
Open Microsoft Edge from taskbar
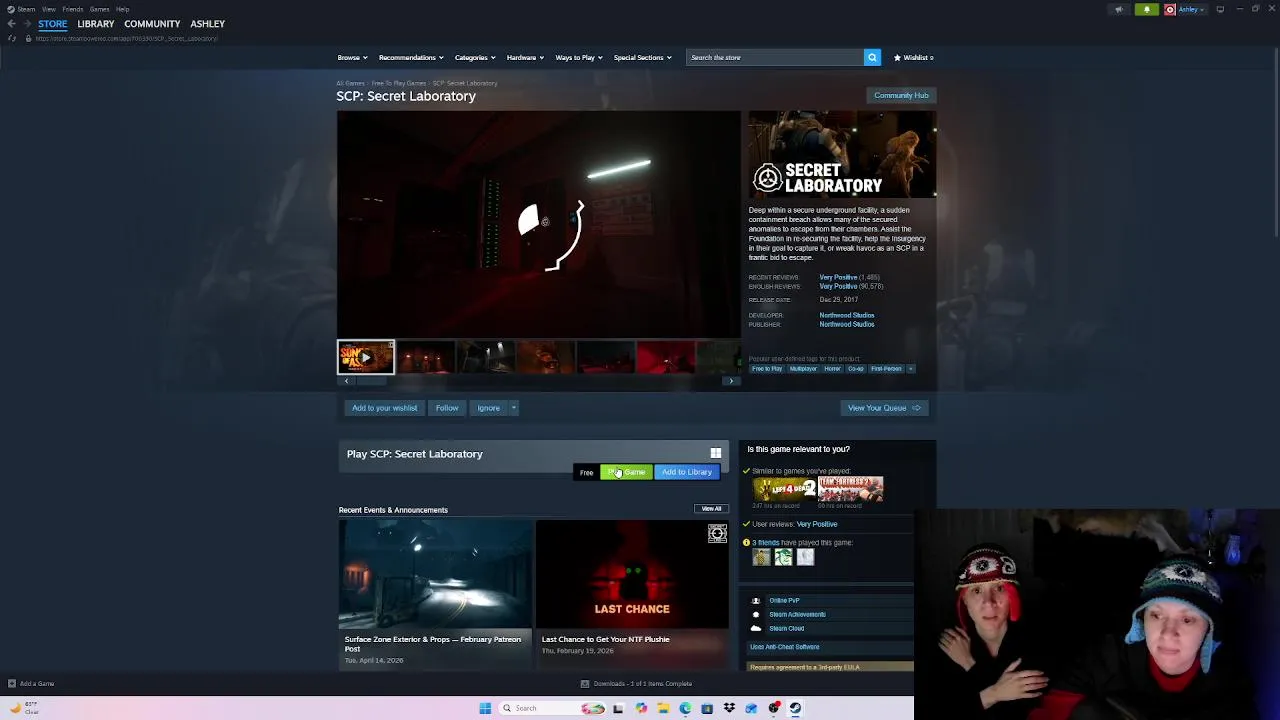coord(685,708)
